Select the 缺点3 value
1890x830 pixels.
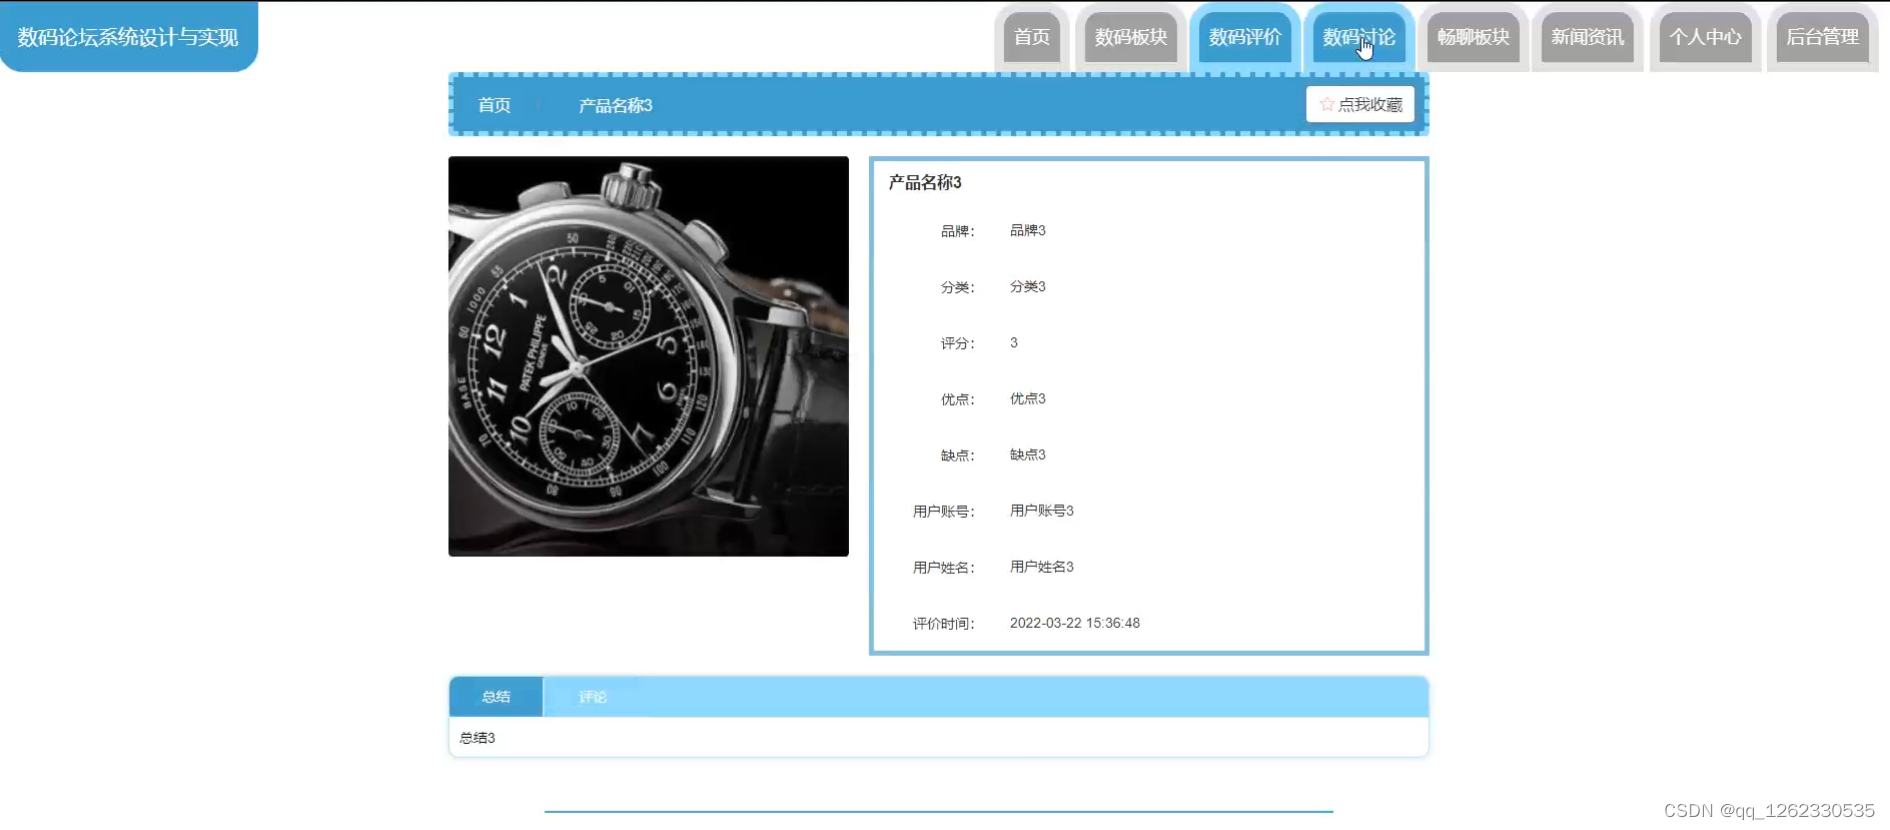pyautogui.click(x=1028, y=454)
